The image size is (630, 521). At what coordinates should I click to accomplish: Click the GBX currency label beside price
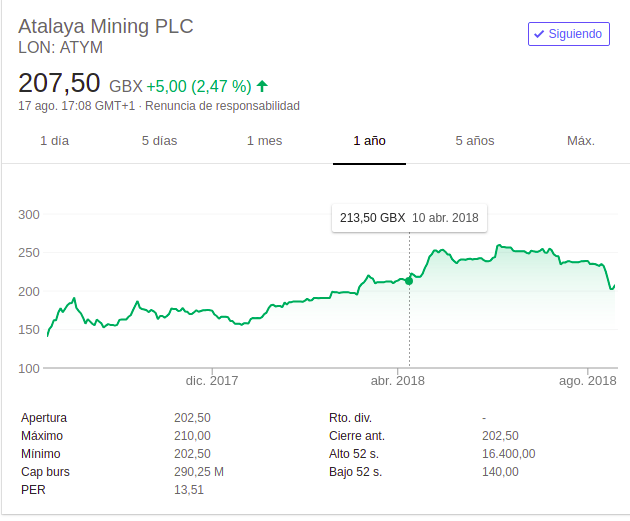[x=126, y=86]
